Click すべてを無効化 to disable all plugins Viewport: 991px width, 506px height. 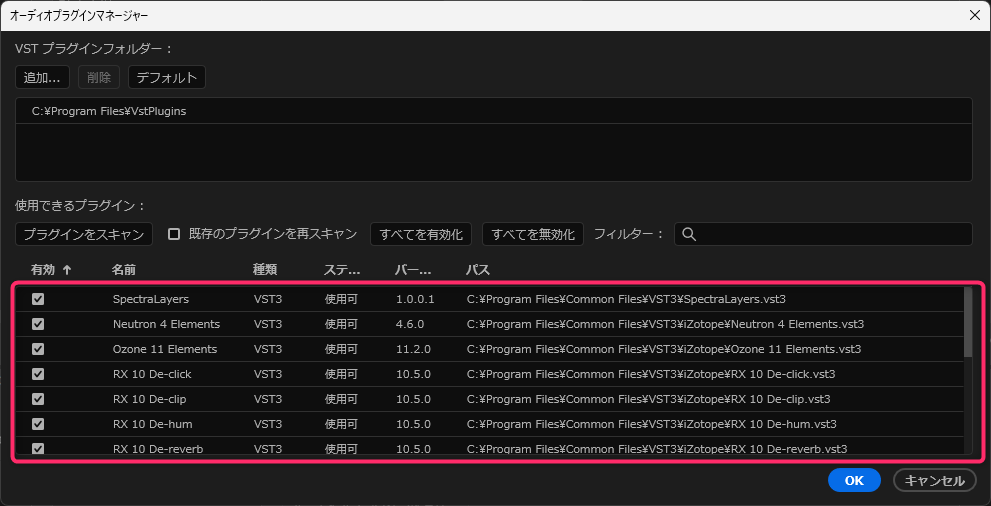[533, 234]
